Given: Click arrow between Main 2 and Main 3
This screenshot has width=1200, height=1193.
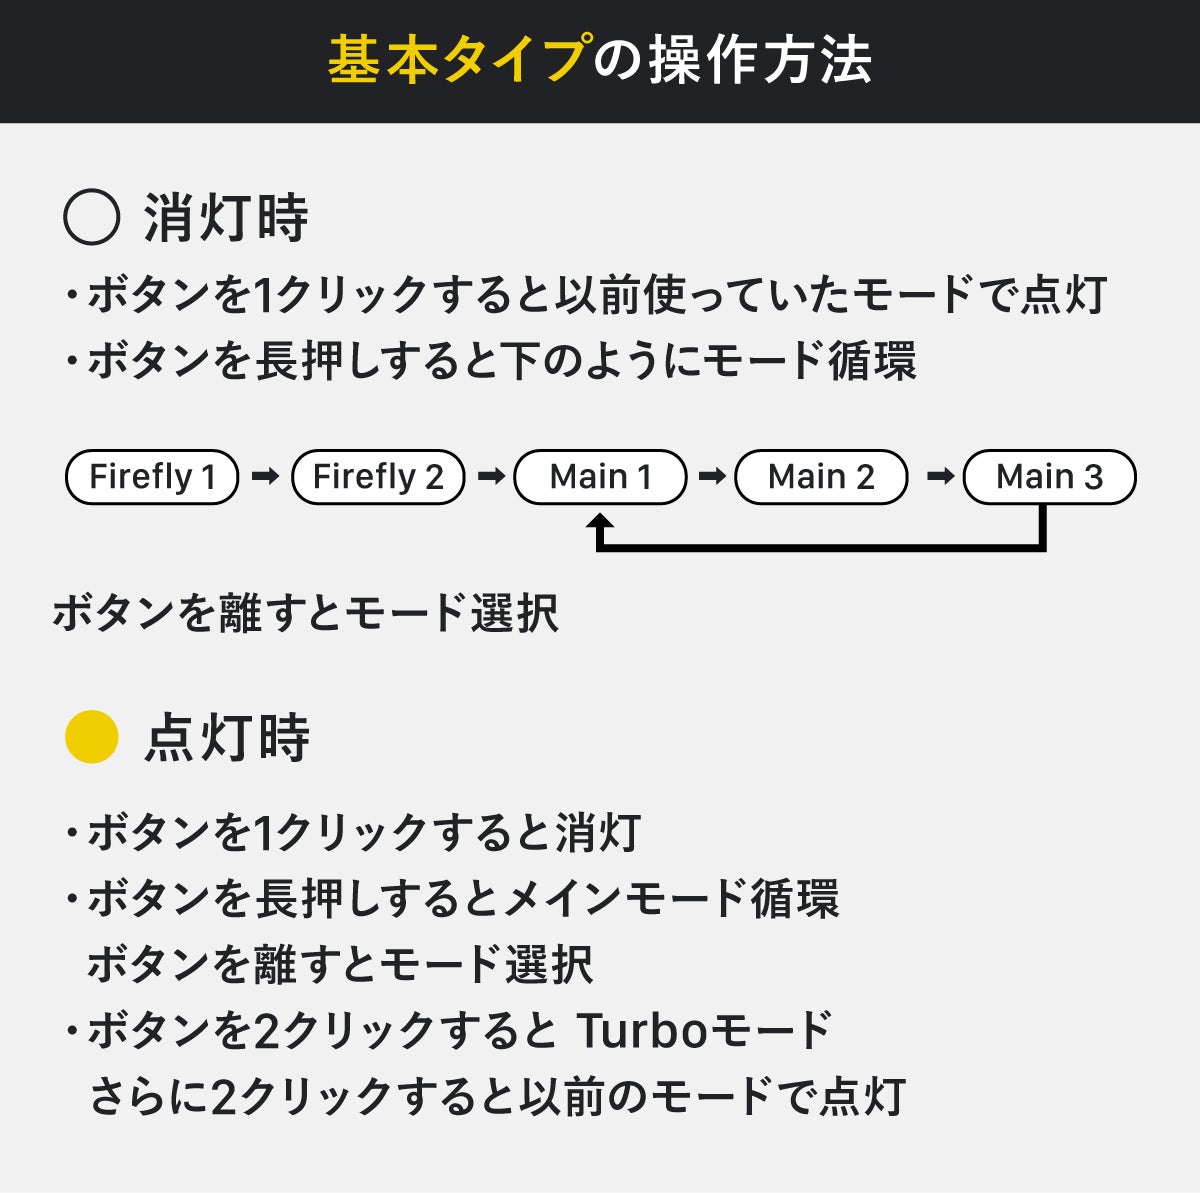Looking at the screenshot, I should pyautogui.click(x=939, y=477).
